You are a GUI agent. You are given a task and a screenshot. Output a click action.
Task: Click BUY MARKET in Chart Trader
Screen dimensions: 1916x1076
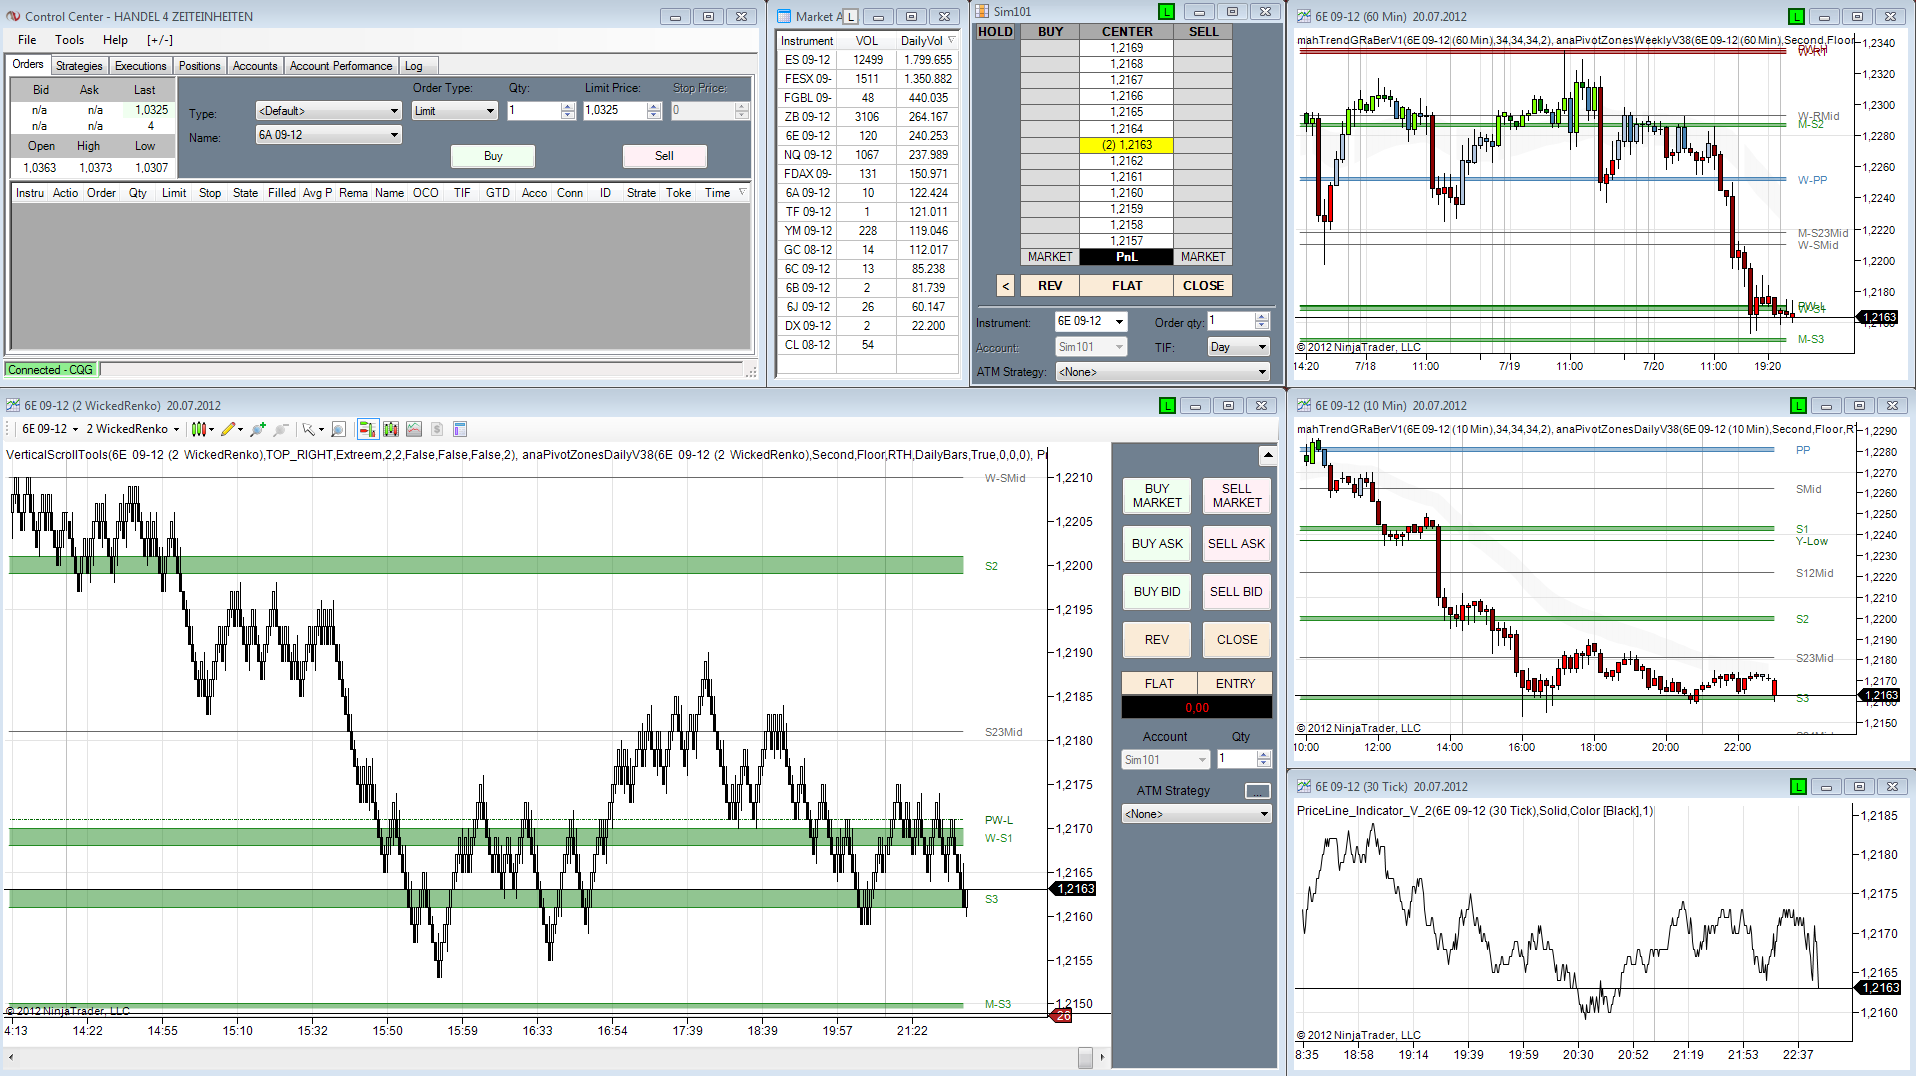click(1157, 496)
